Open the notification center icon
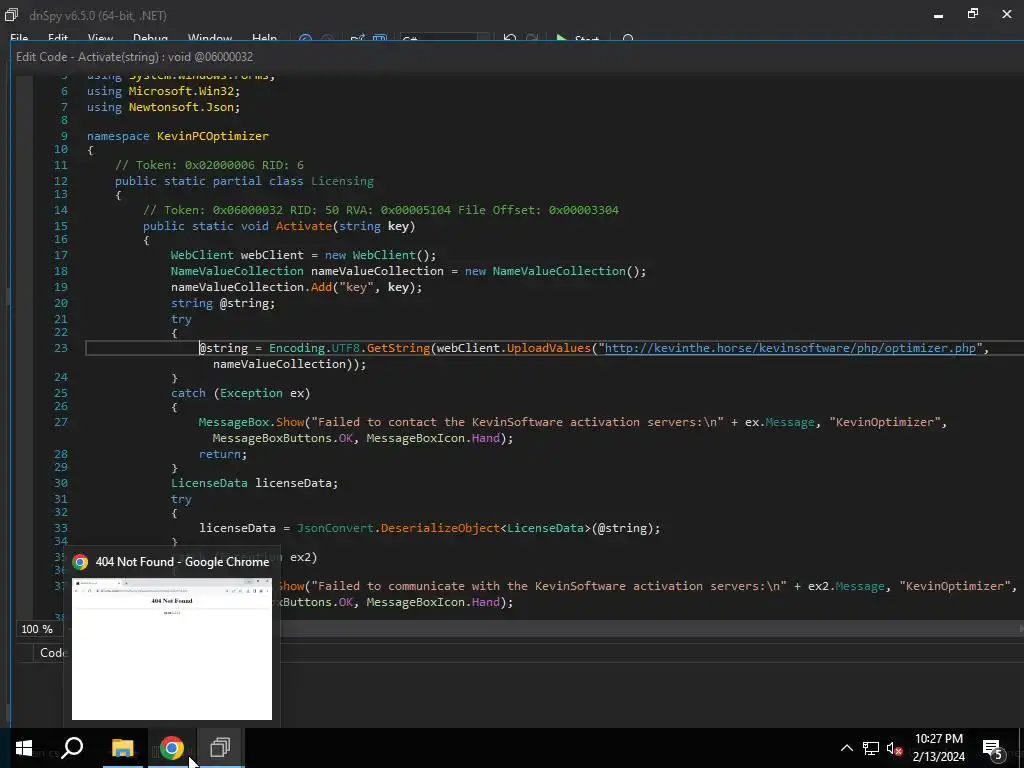 tap(993, 748)
